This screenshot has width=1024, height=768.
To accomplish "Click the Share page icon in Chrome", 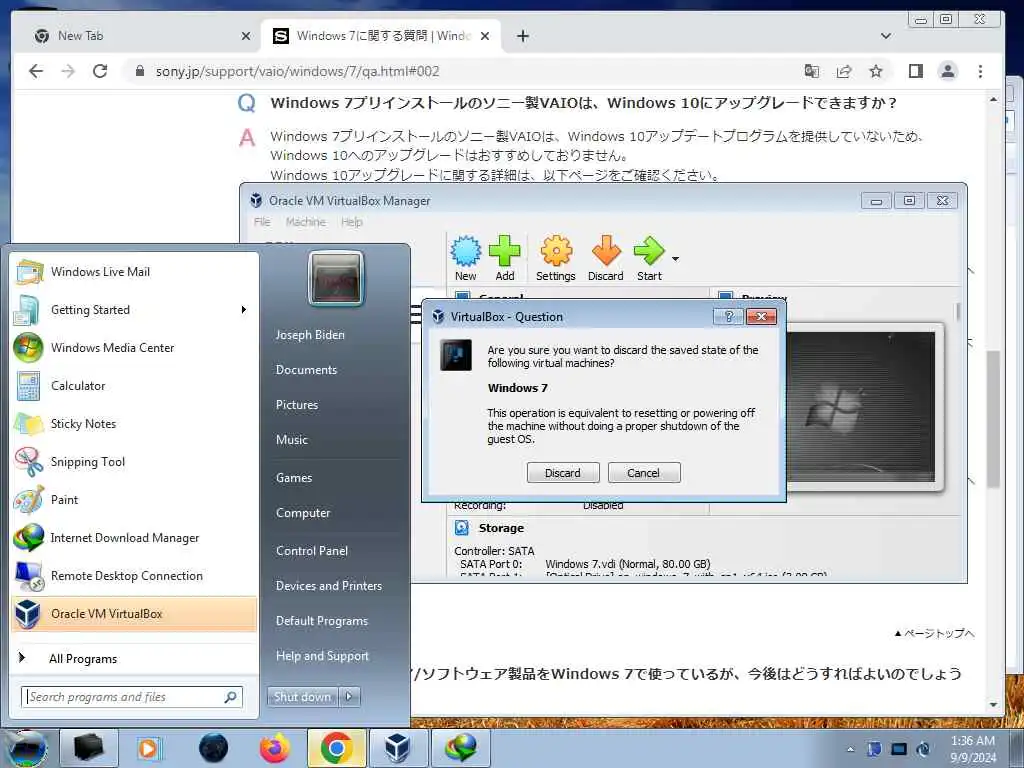I will point(844,71).
